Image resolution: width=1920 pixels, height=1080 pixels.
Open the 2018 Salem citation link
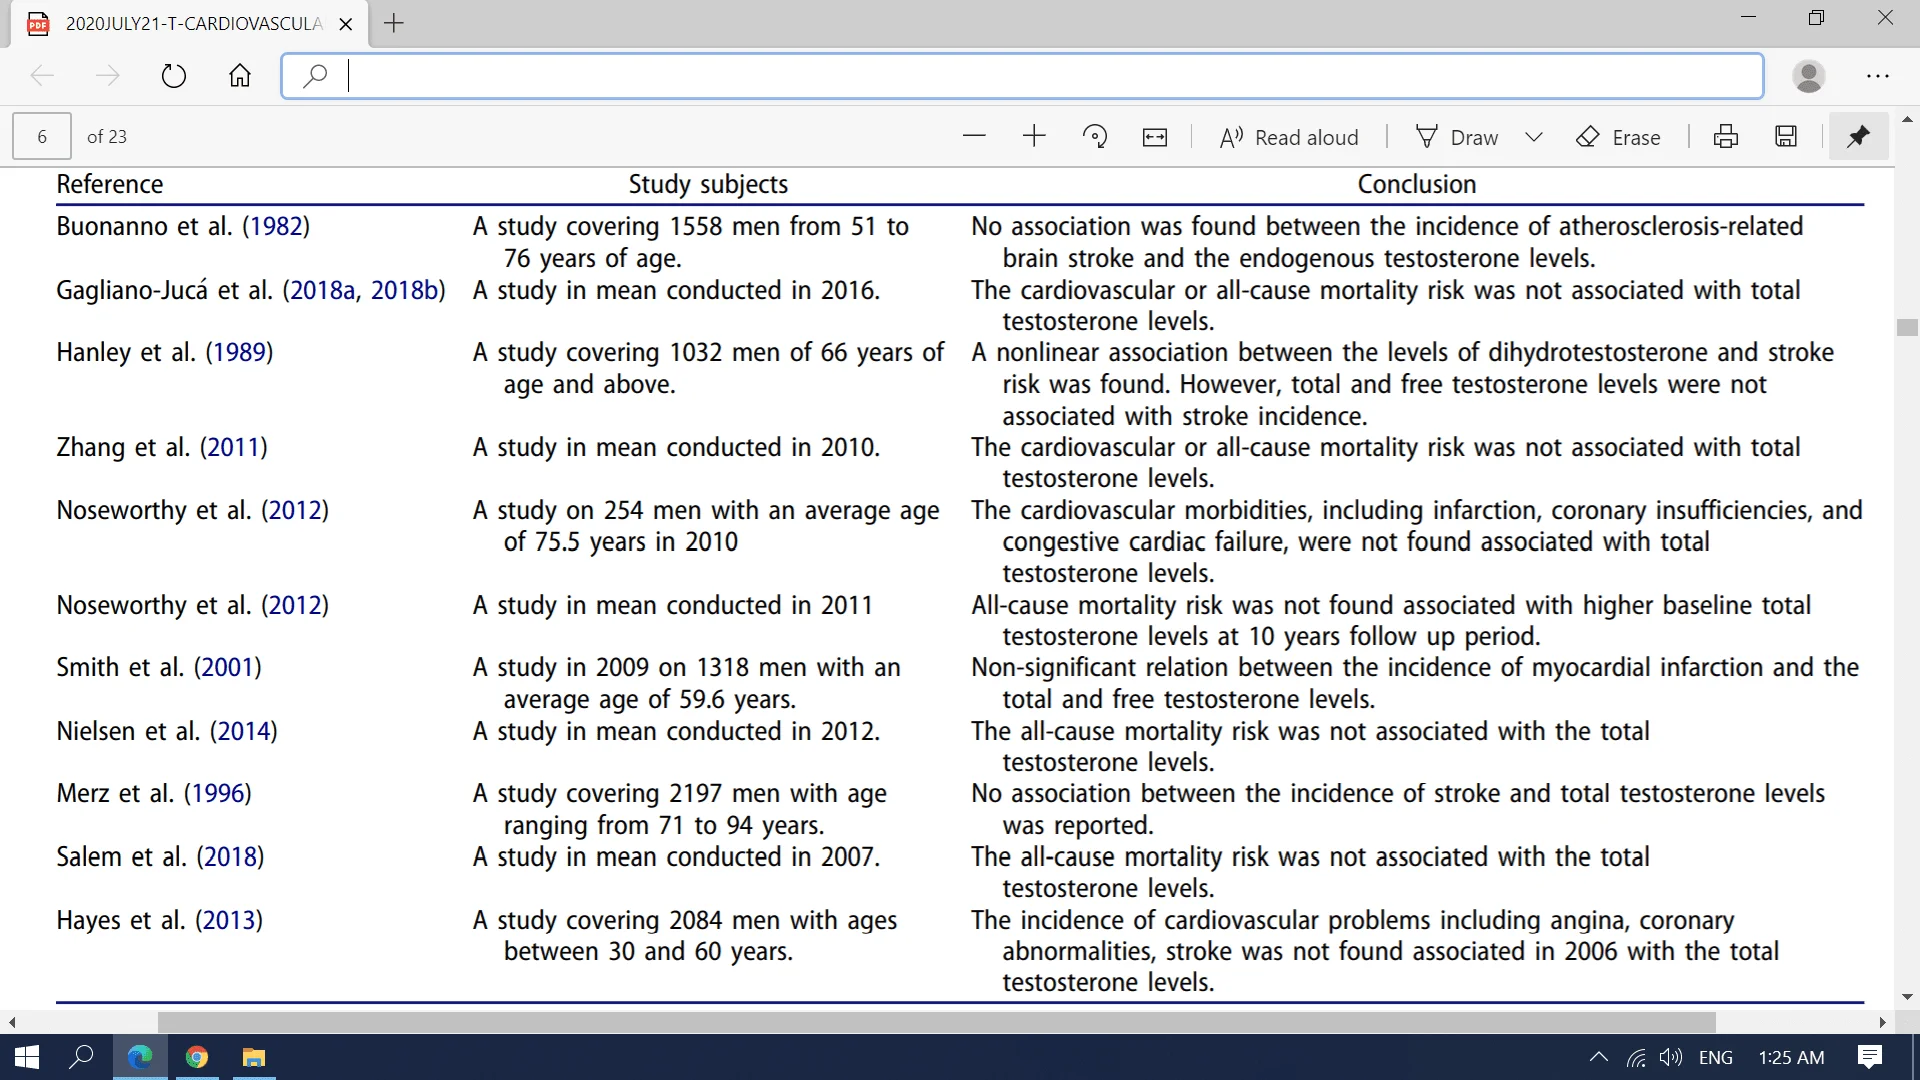click(230, 858)
